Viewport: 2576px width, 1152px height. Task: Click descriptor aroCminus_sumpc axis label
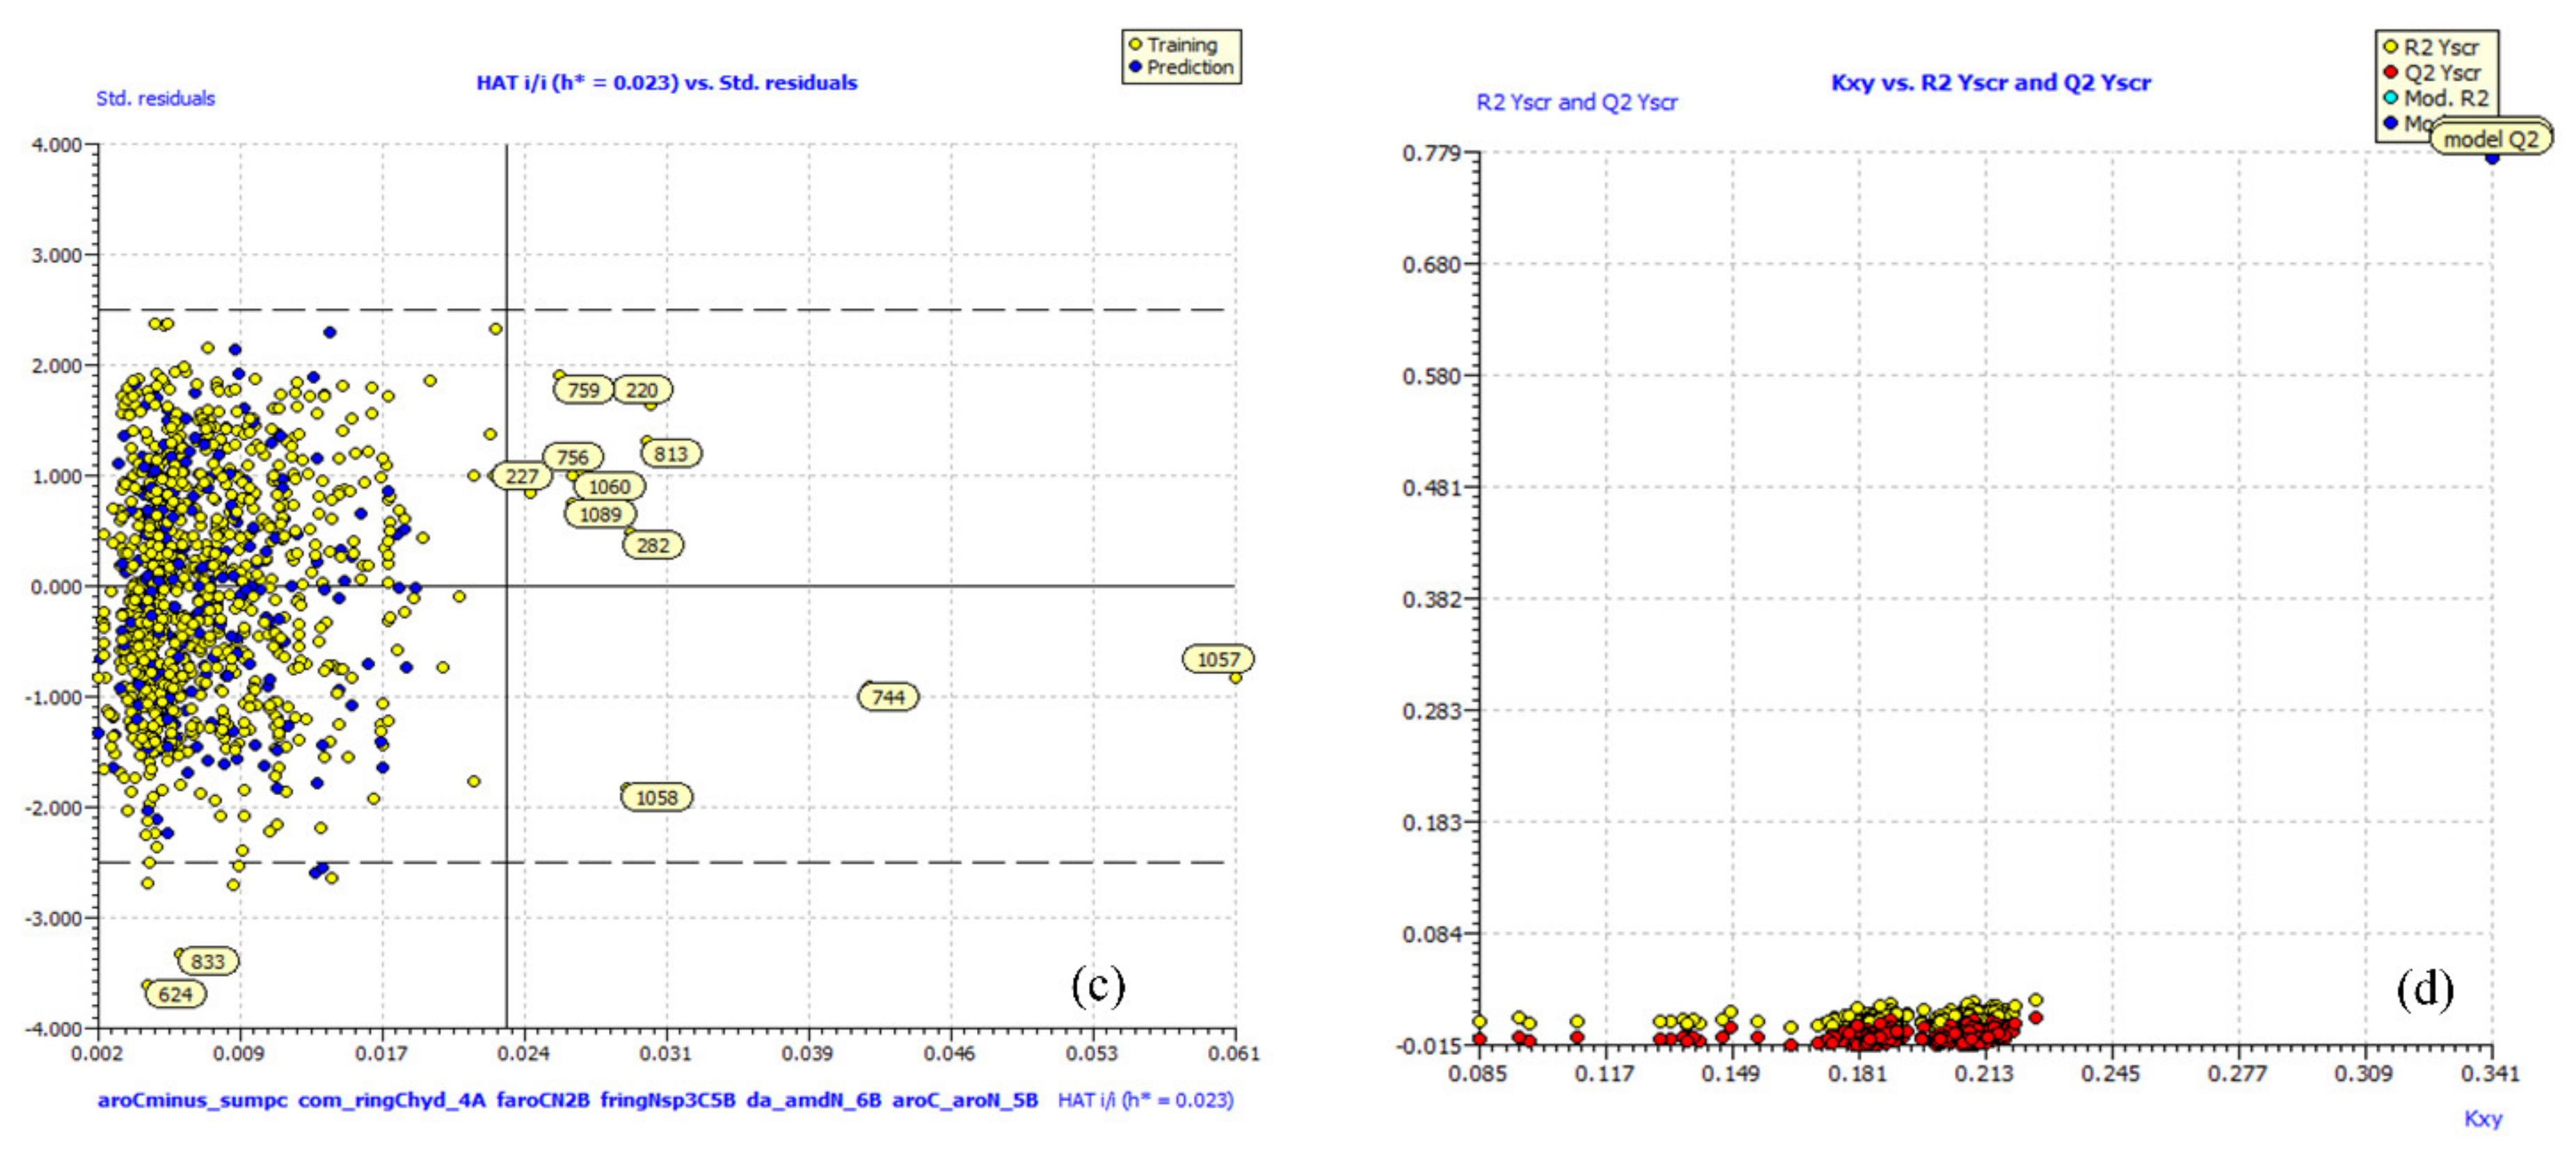pos(192,1100)
